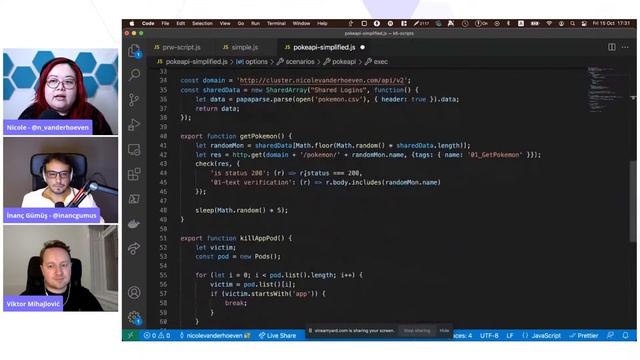Open the exec breadcrumb
This screenshot has height=360, width=640.
coord(376,62)
